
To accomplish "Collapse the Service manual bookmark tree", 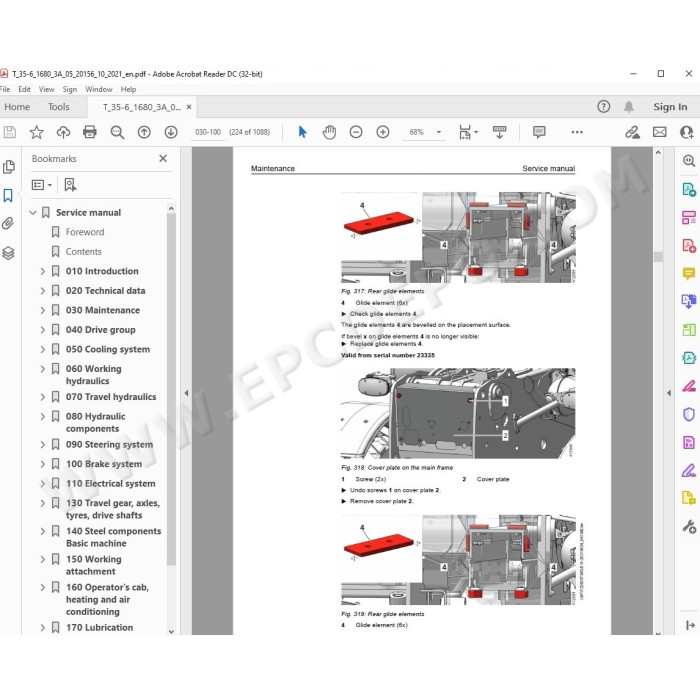I will (33, 212).
